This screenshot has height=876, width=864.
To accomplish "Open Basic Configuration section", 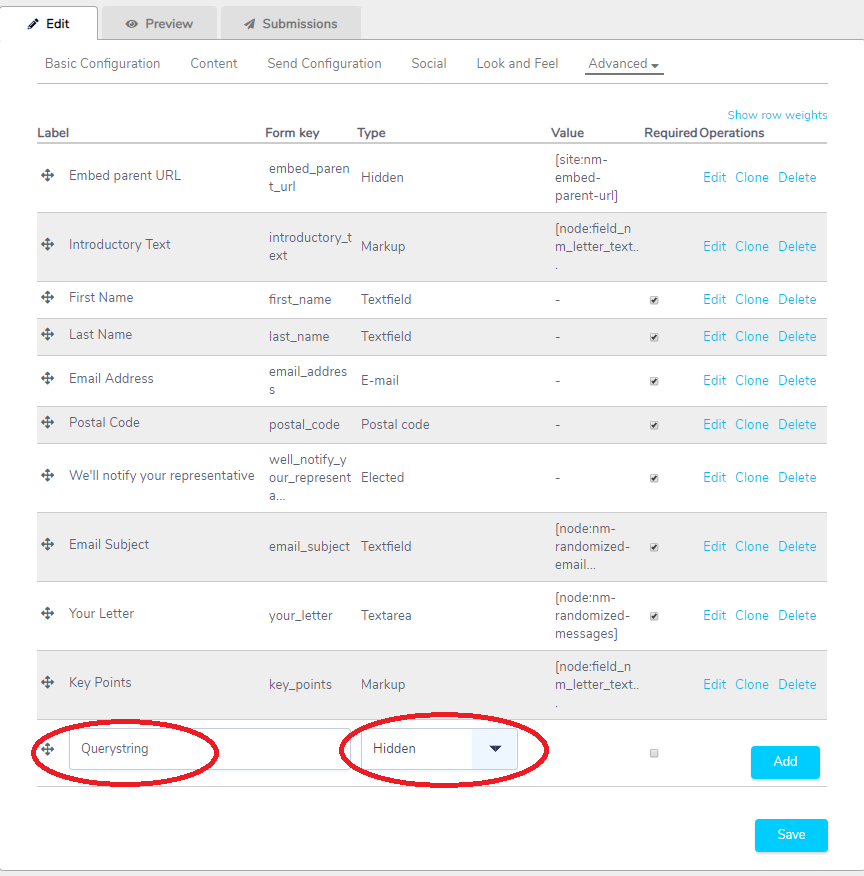I will pos(103,64).
